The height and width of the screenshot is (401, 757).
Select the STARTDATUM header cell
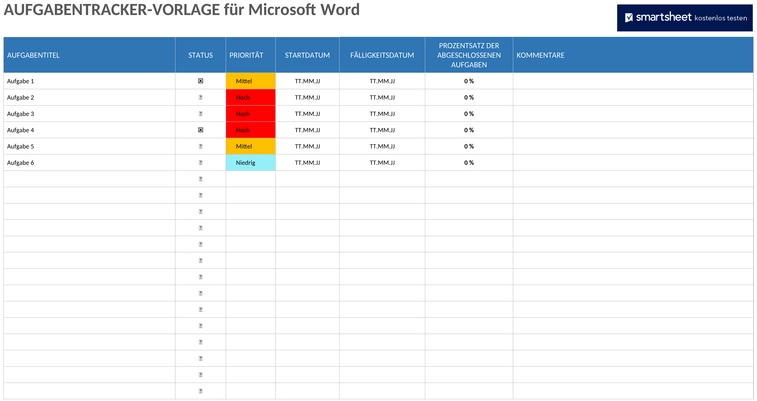(x=308, y=55)
